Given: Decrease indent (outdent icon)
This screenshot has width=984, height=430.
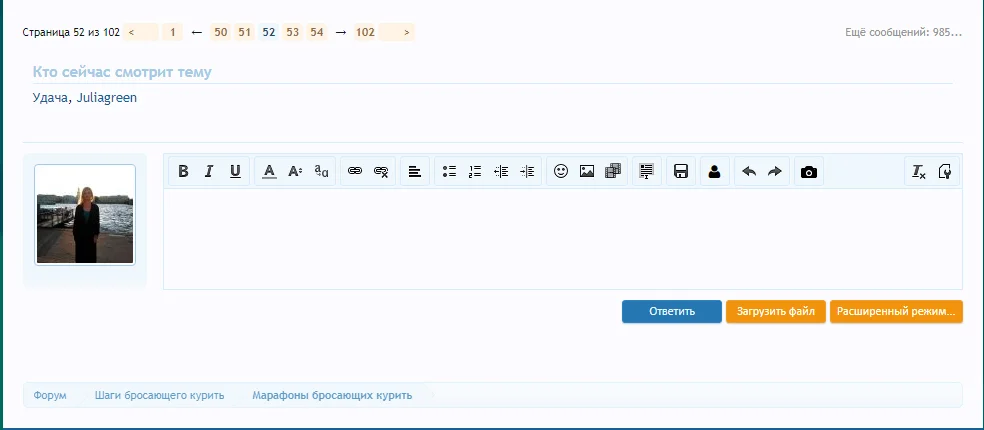Looking at the screenshot, I should [x=501, y=171].
